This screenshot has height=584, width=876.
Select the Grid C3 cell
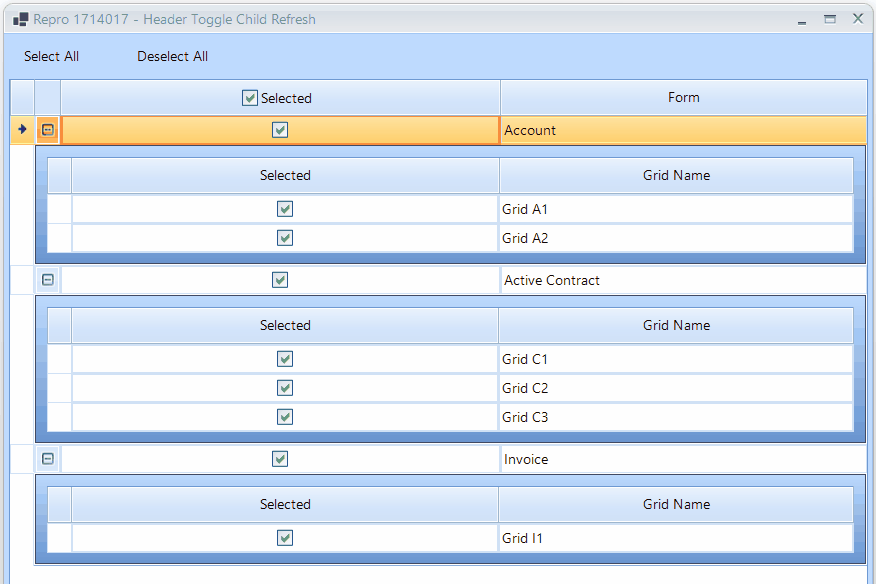tap(676, 417)
